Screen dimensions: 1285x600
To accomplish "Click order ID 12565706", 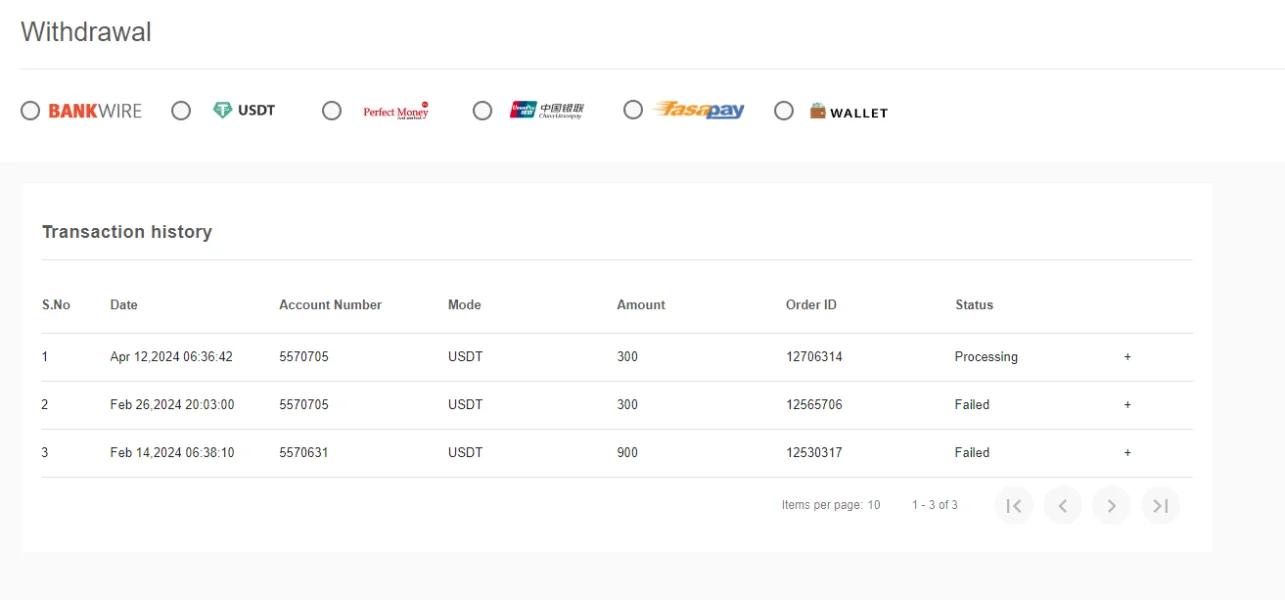I will [x=814, y=405].
